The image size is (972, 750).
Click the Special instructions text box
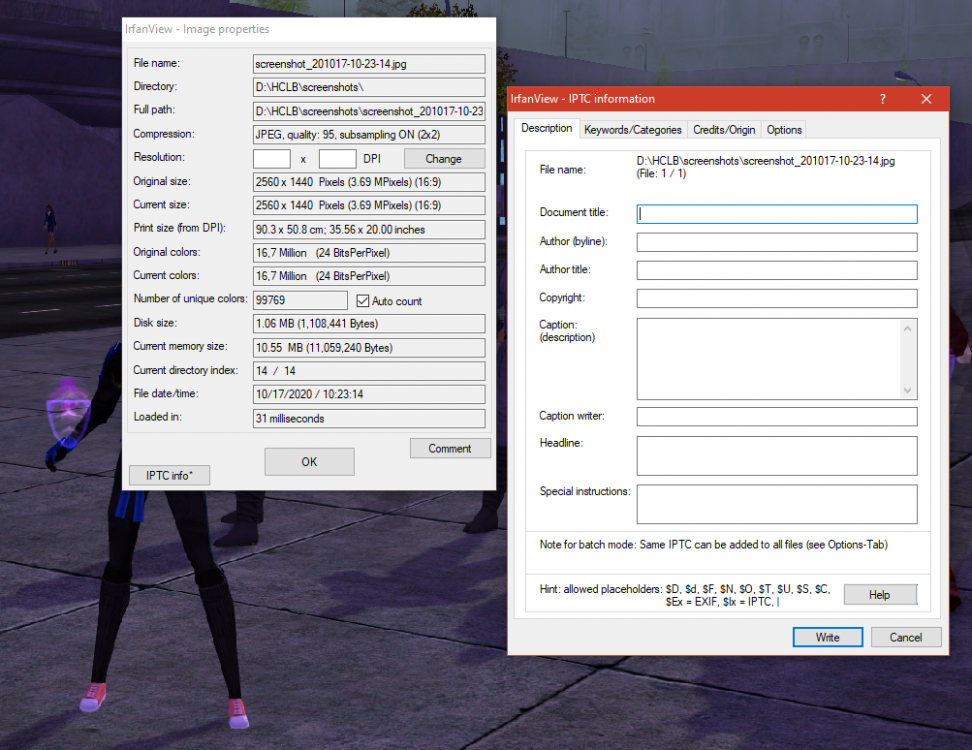776,504
